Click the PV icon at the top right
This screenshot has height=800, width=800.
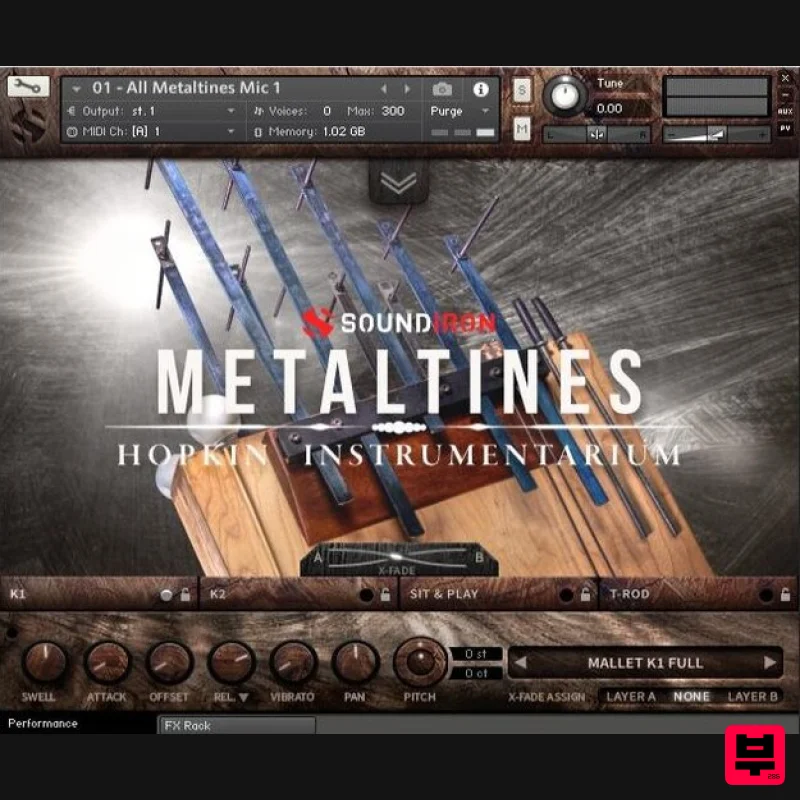pyautogui.click(x=785, y=128)
